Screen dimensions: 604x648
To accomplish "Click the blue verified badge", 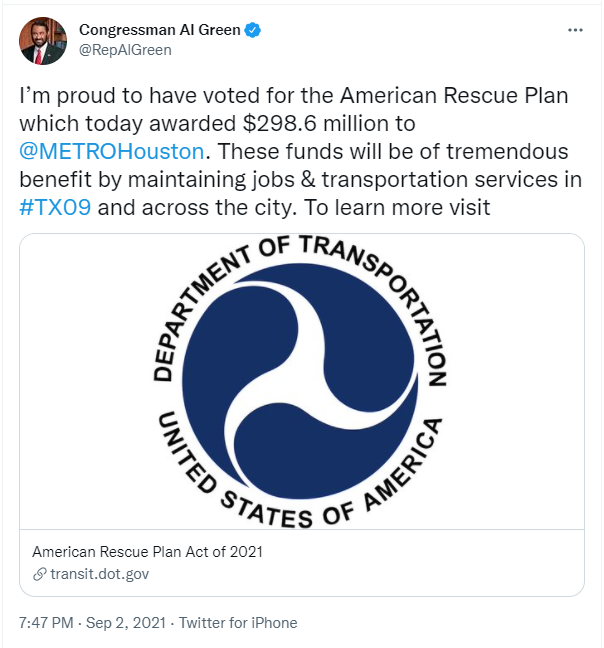I will click(x=254, y=30).
